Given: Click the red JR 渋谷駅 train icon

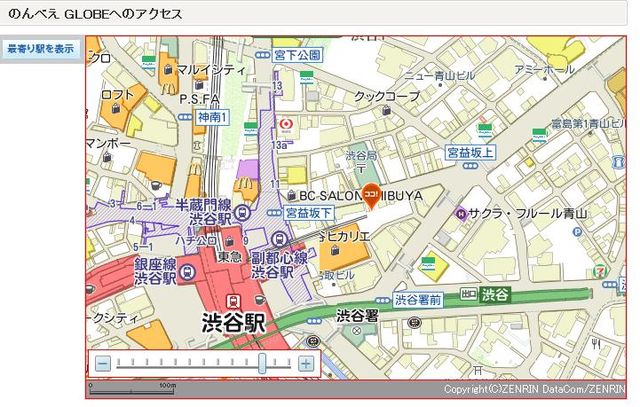Looking at the screenshot, I should [233, 300].
